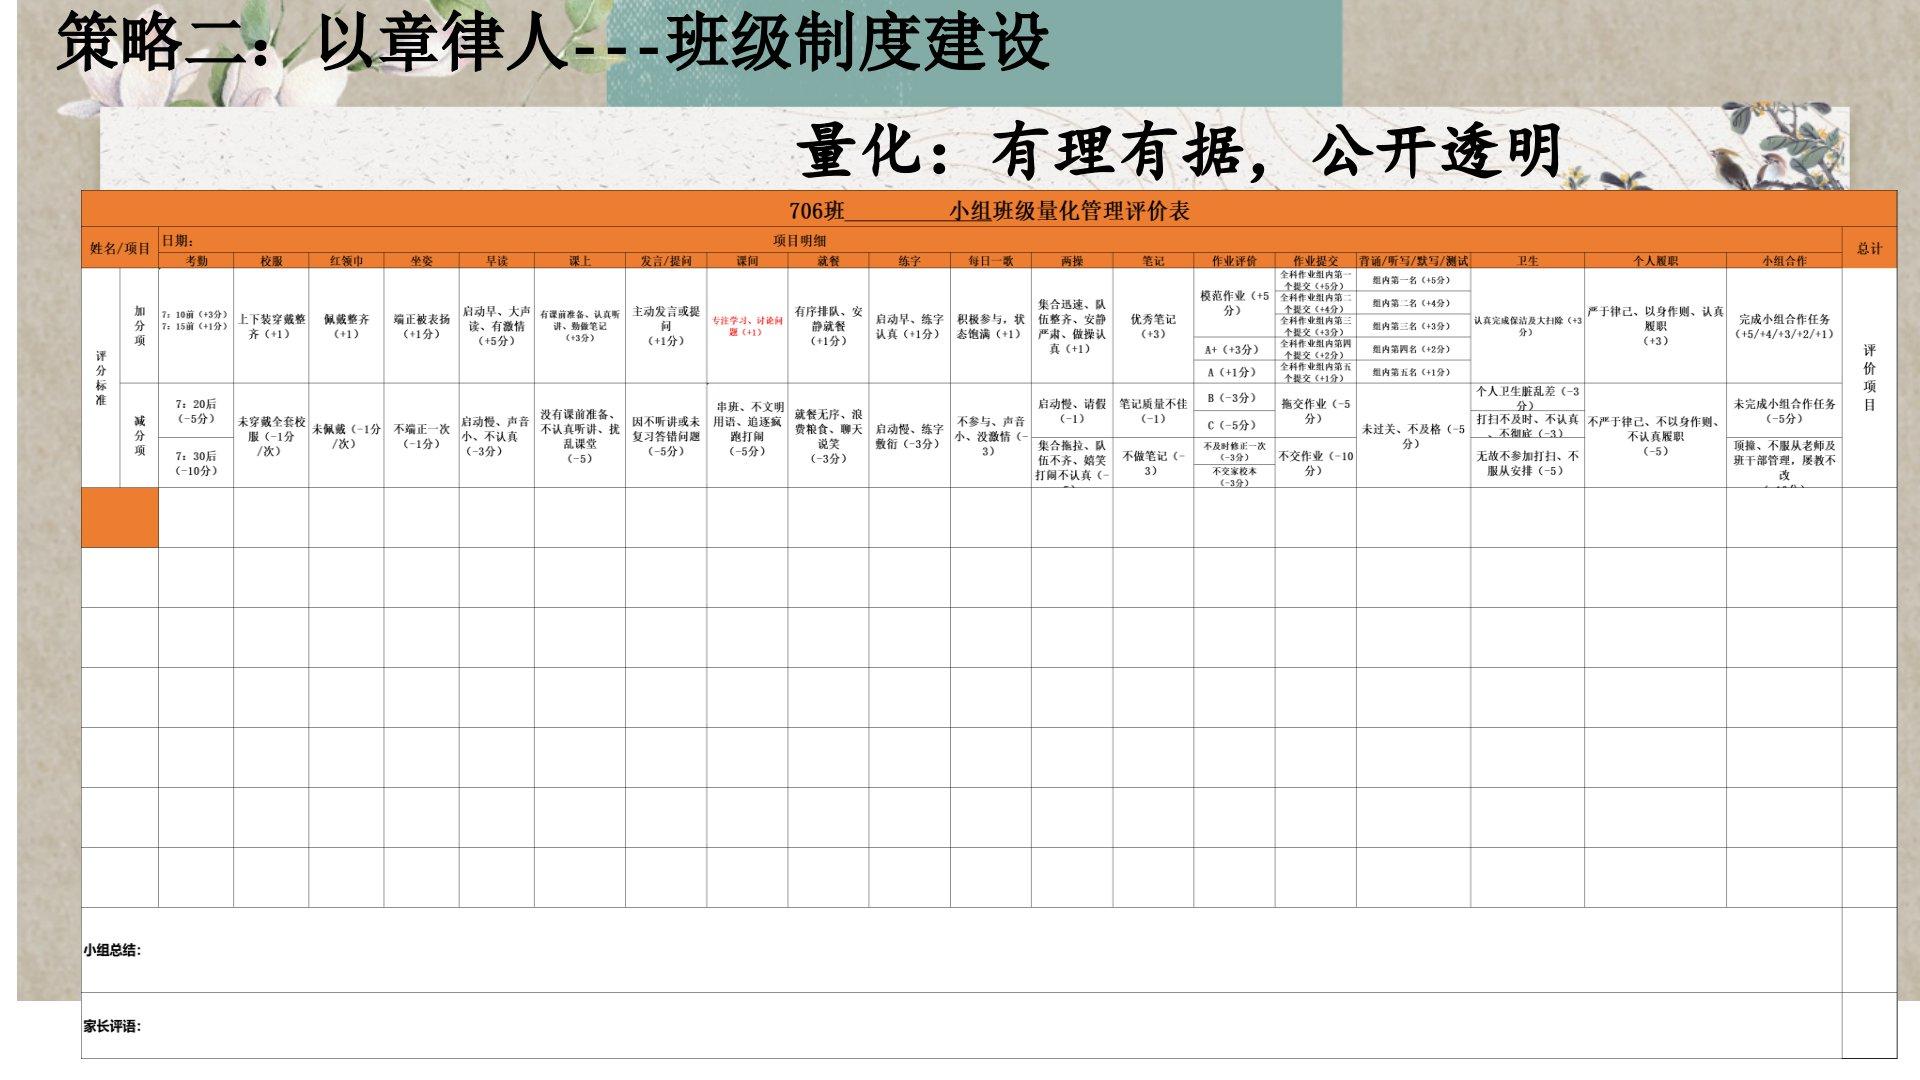The width and height of the screenshot is (1920, 1080).
Task: Click the 考勤 column header
Action: tap(196, 261)
